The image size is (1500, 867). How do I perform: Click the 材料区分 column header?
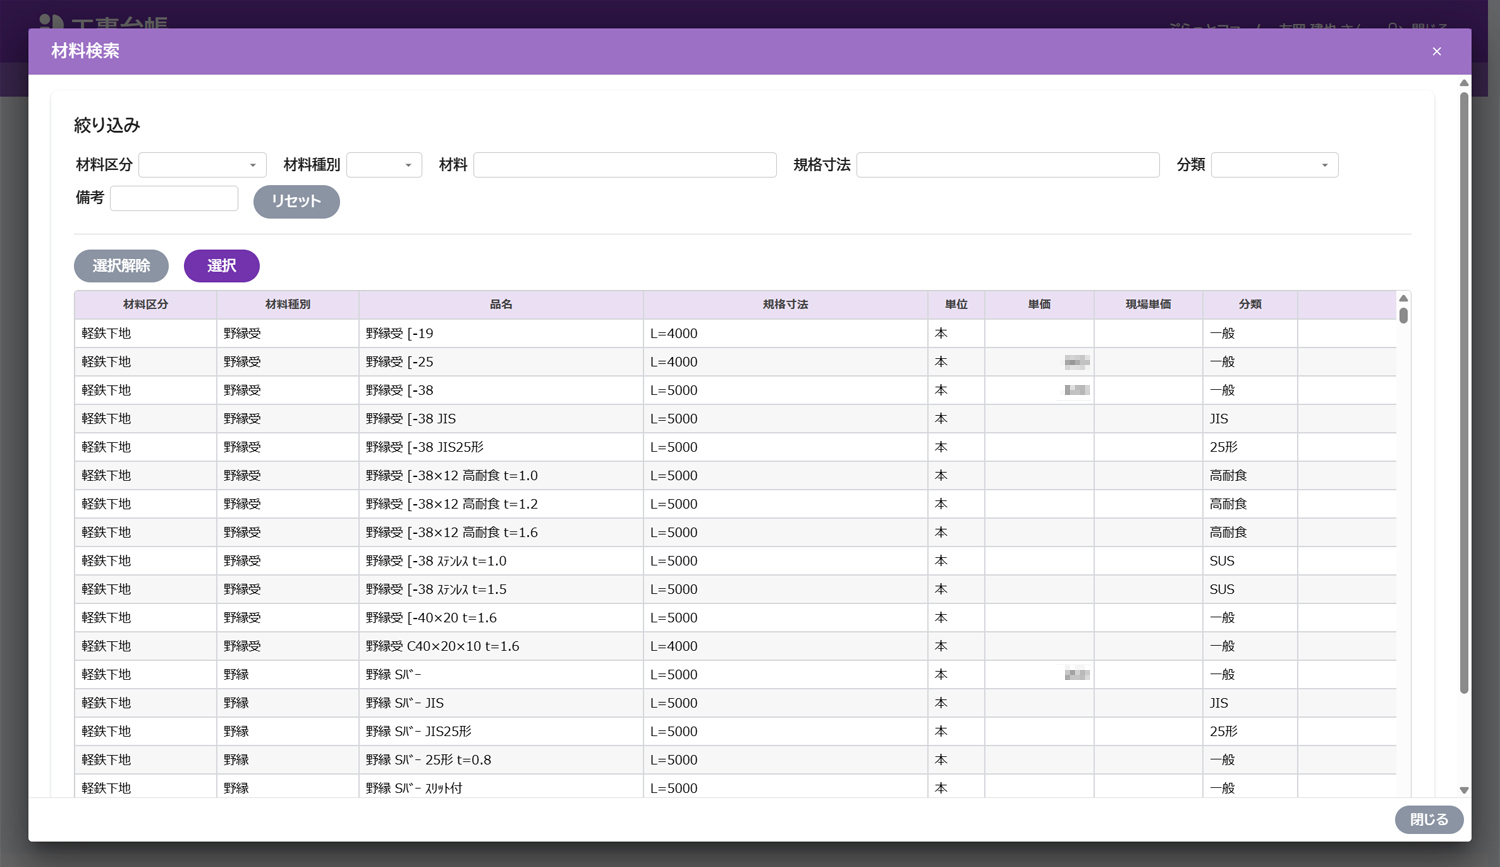click(x=145, y=305)
